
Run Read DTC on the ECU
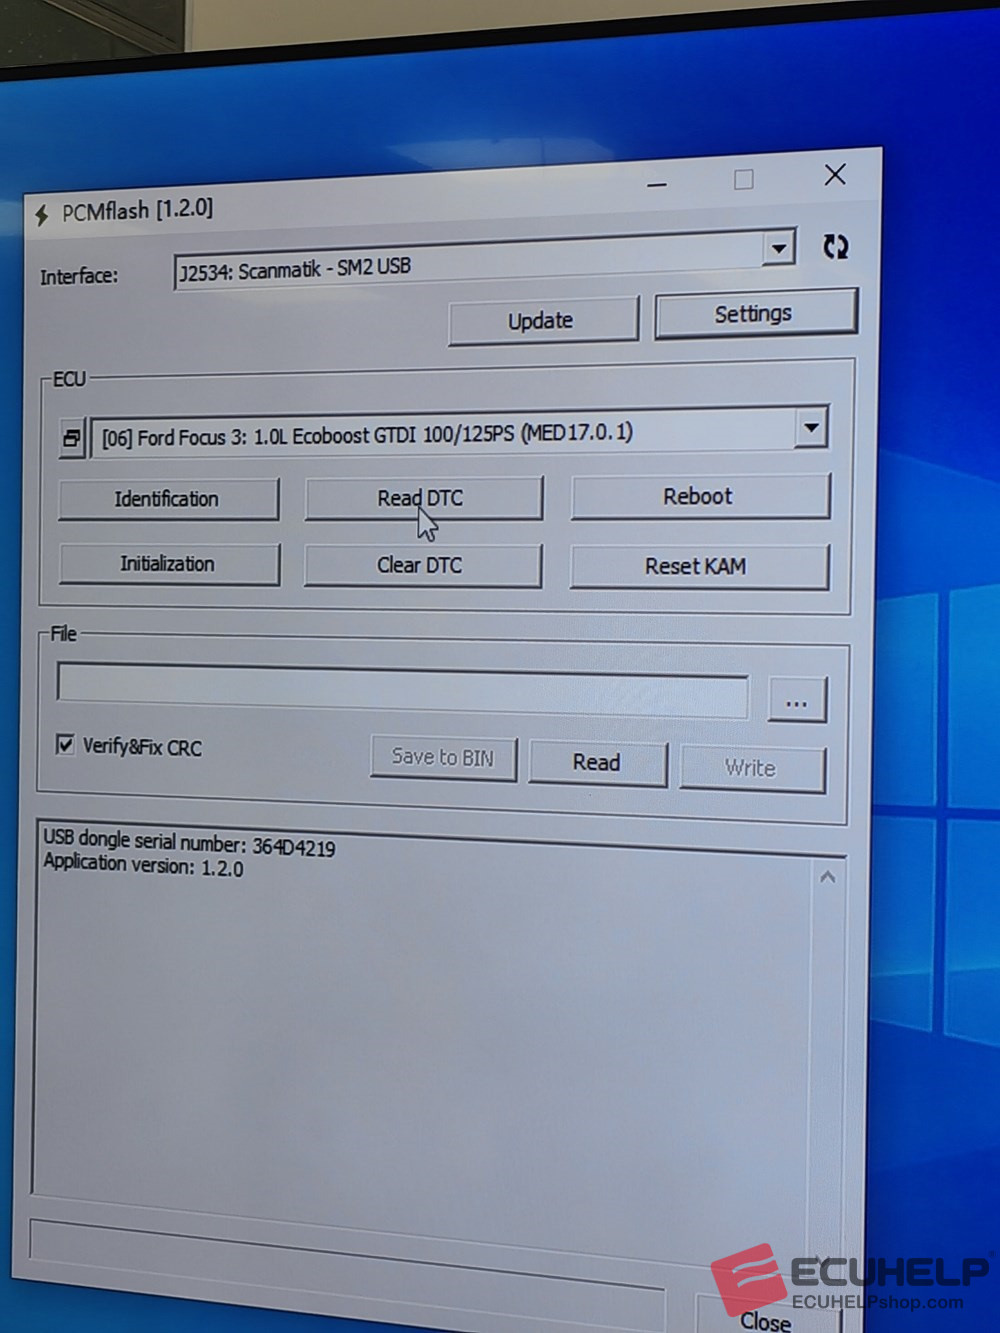[422, 498]
